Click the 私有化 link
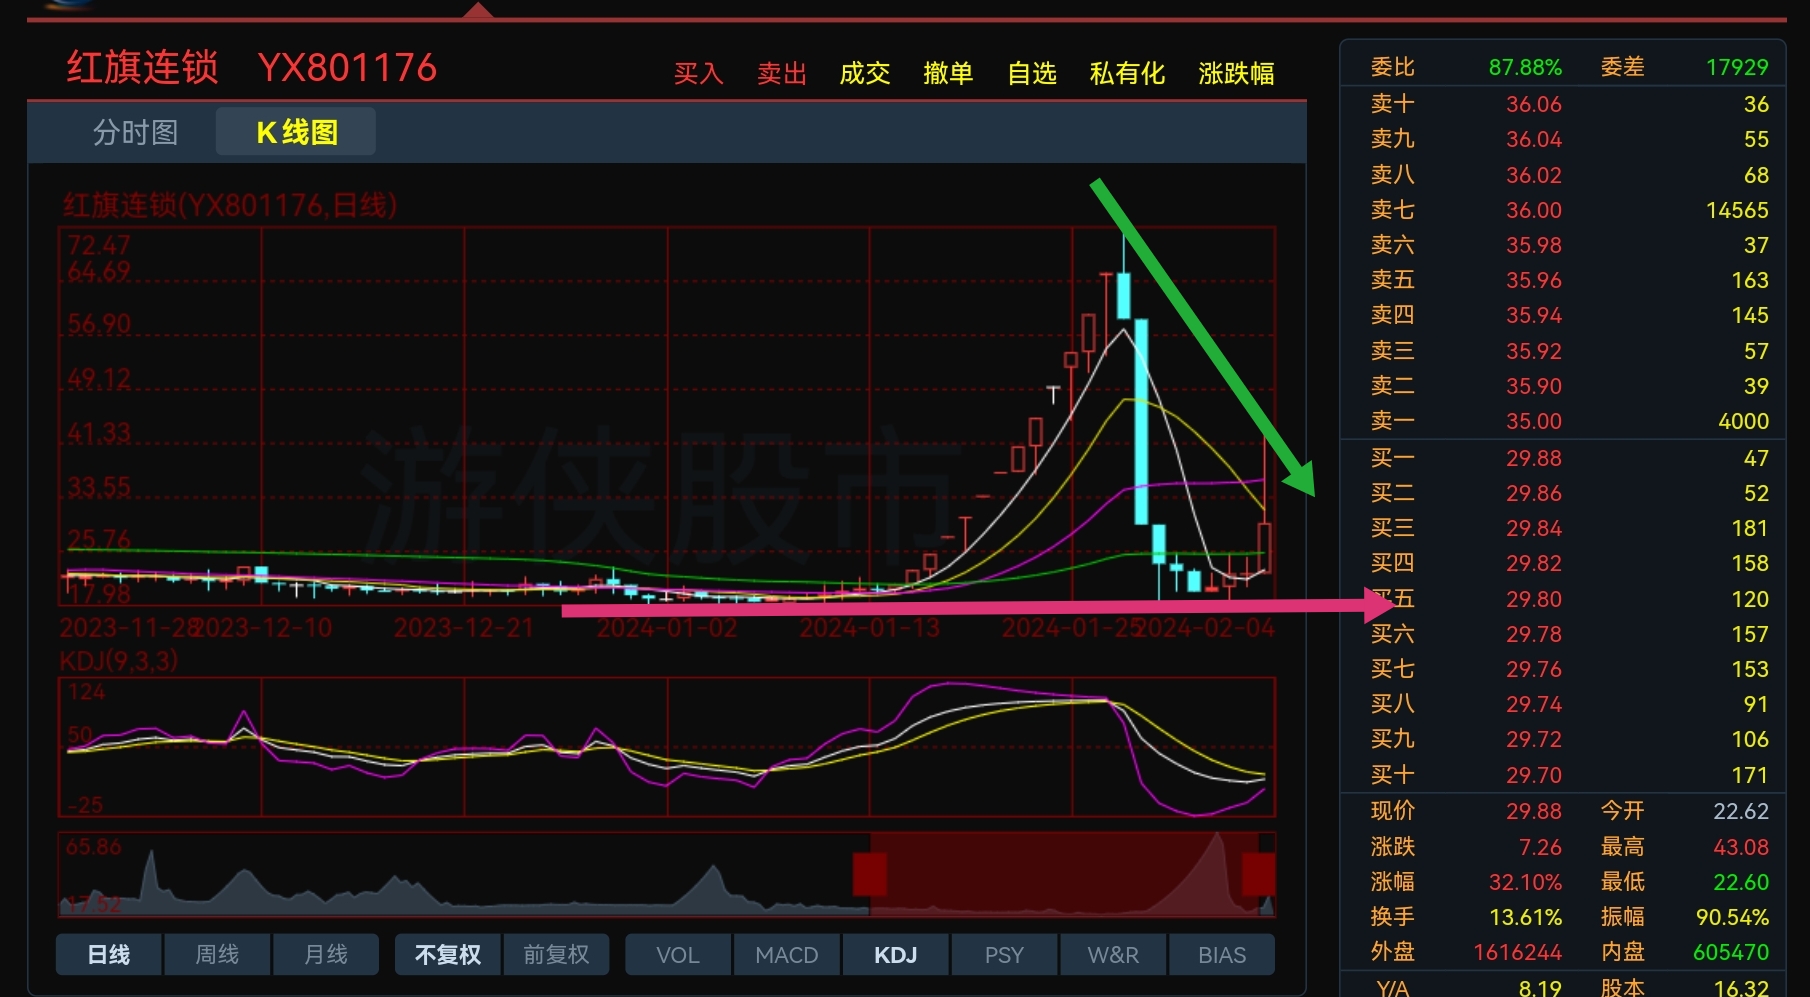This screenshot has height=997, width=1810. pos(1127,73)
